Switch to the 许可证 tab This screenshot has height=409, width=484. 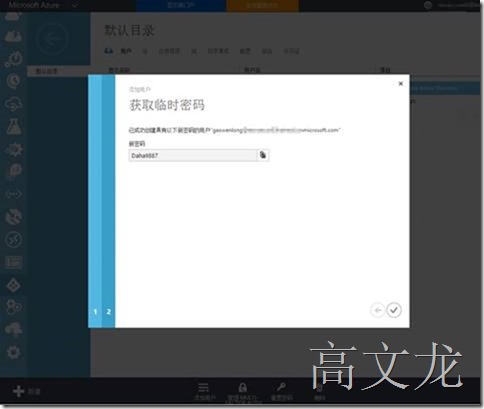pos(291,51)
